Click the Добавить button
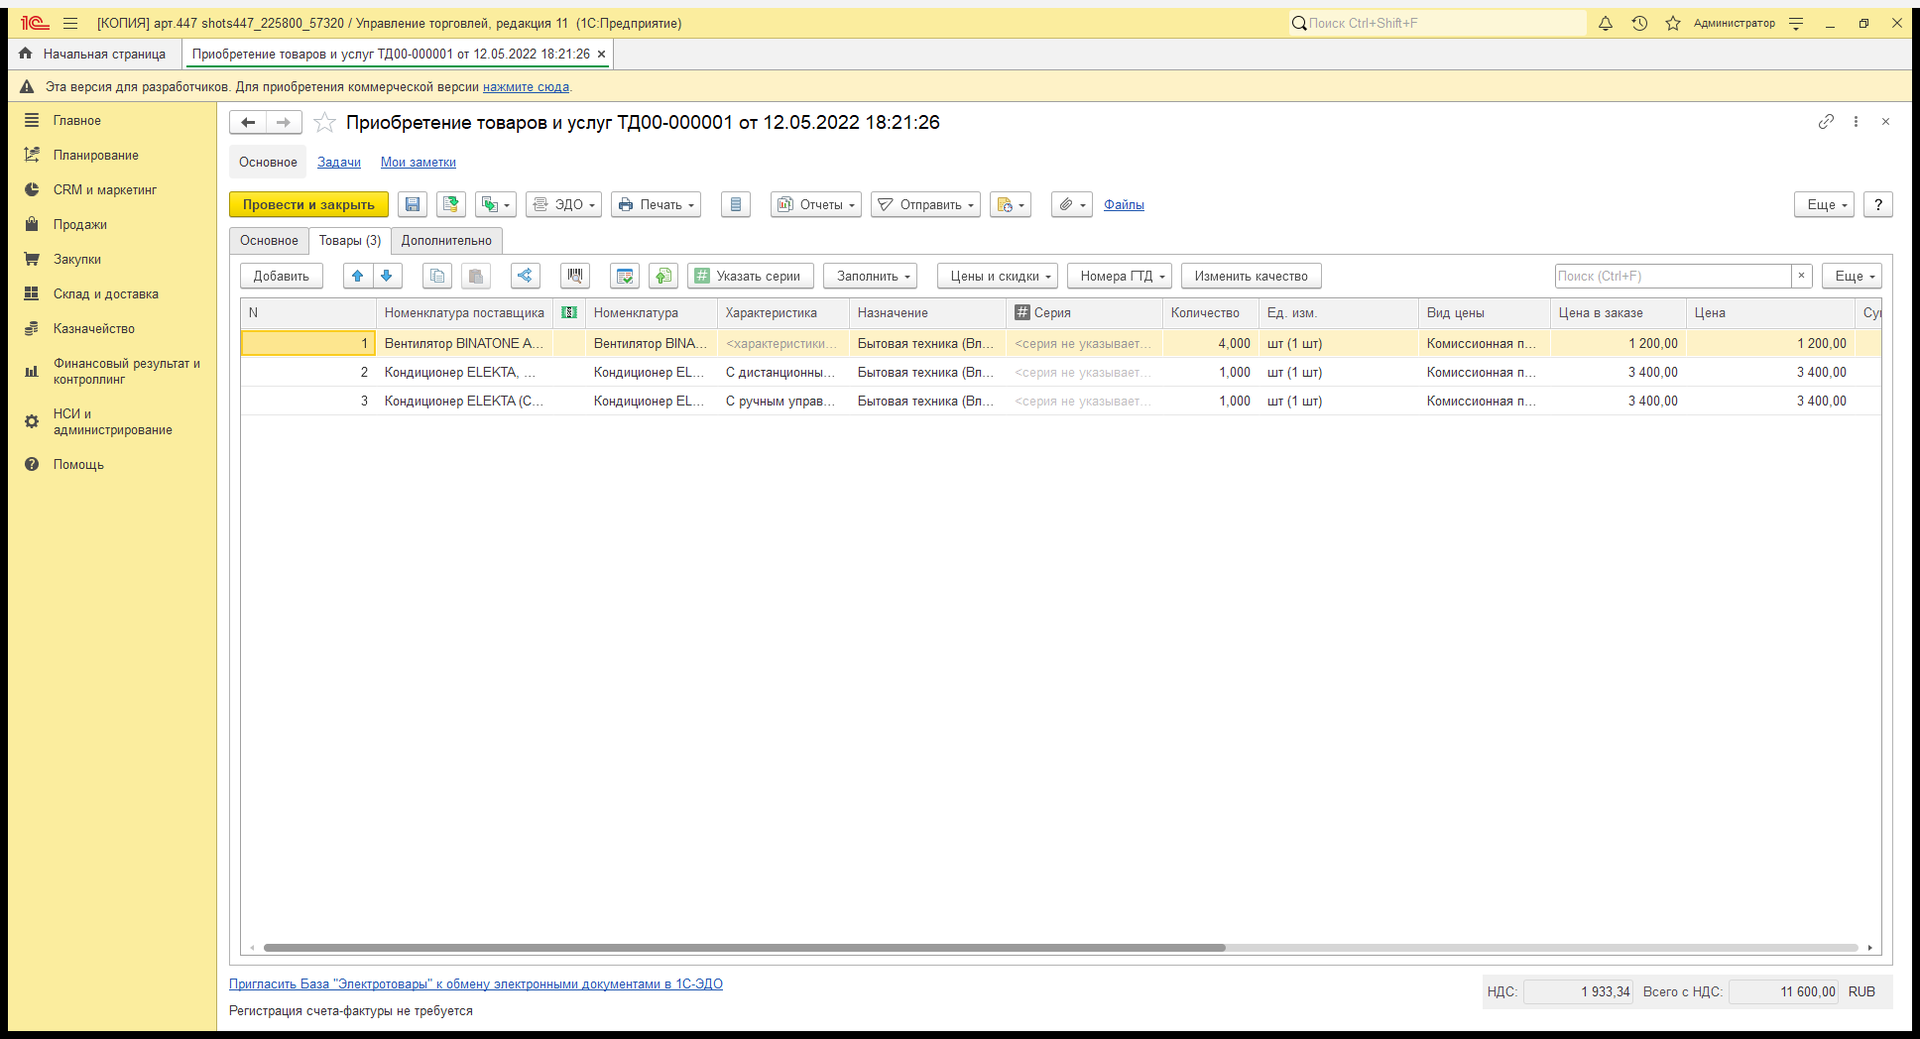This screenshot has height=1039, width=1920. coord(281,276)
